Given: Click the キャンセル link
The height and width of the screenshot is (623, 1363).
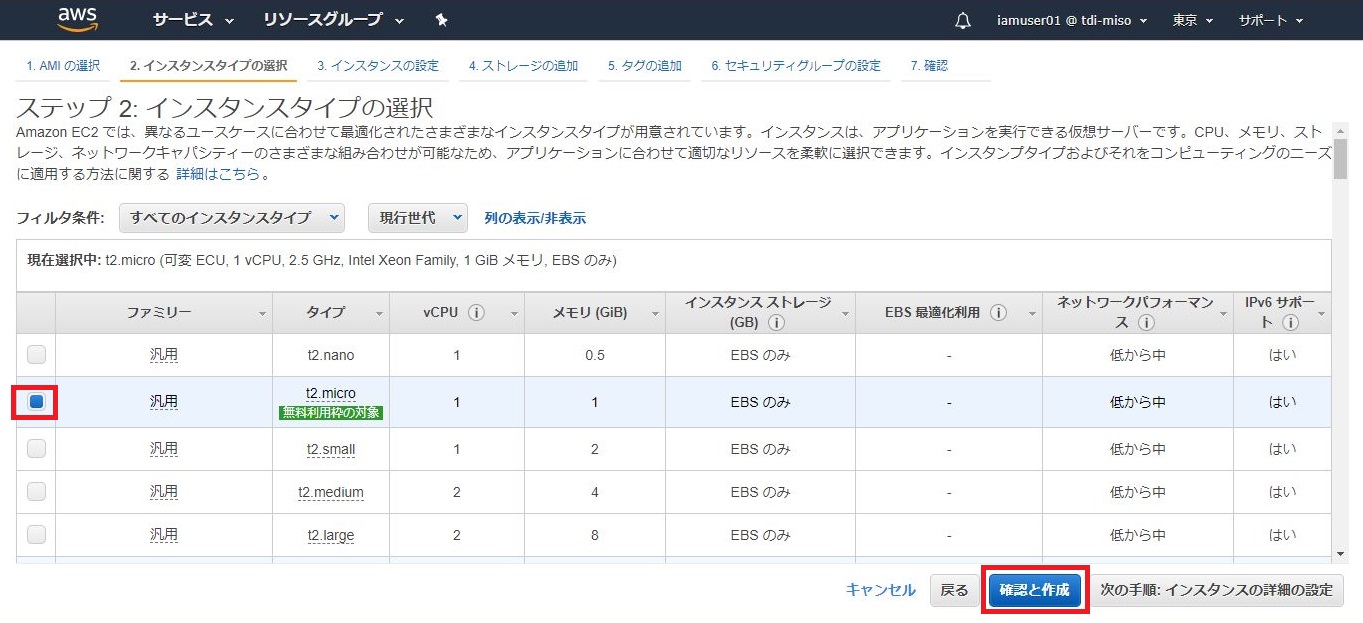Looking at the screenshot, I should [880, 590].
